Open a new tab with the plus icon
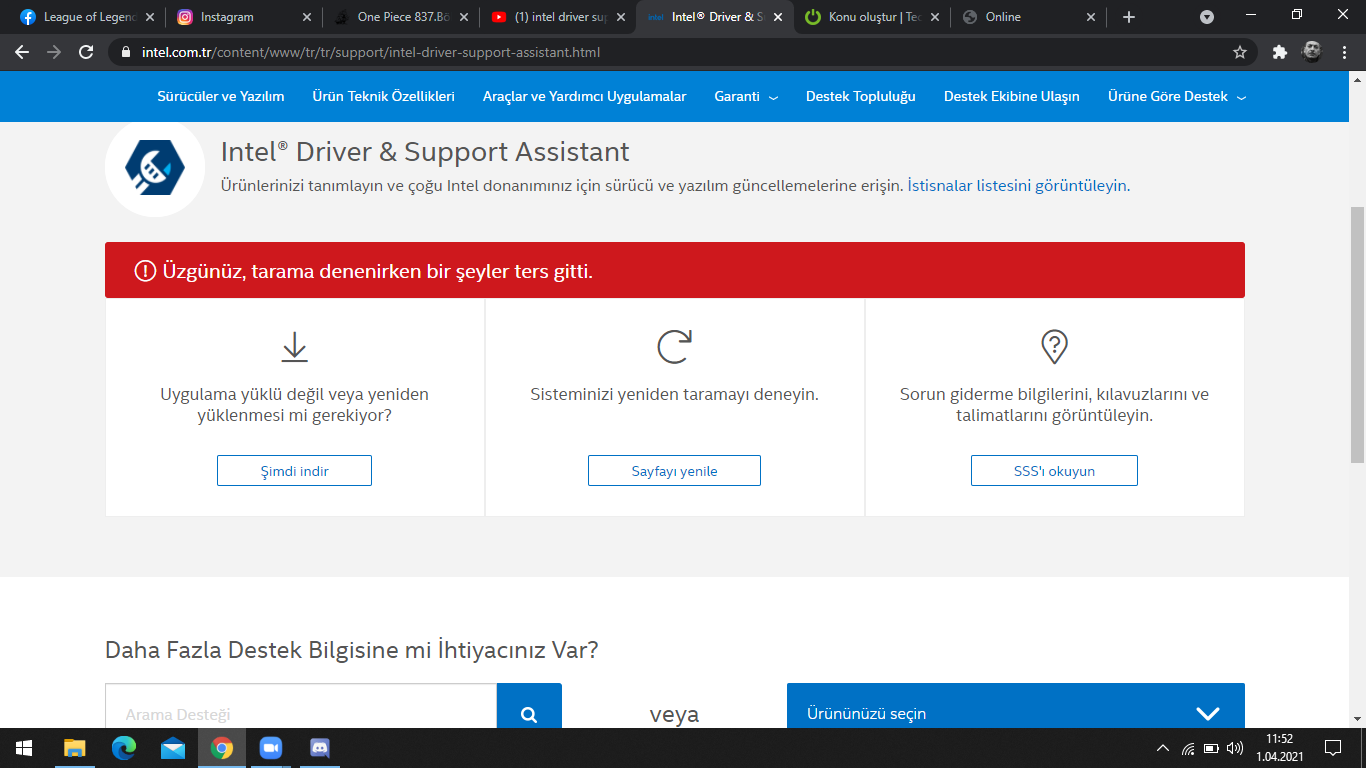This screenshot has width=1366, height=768. (1129, 17)
